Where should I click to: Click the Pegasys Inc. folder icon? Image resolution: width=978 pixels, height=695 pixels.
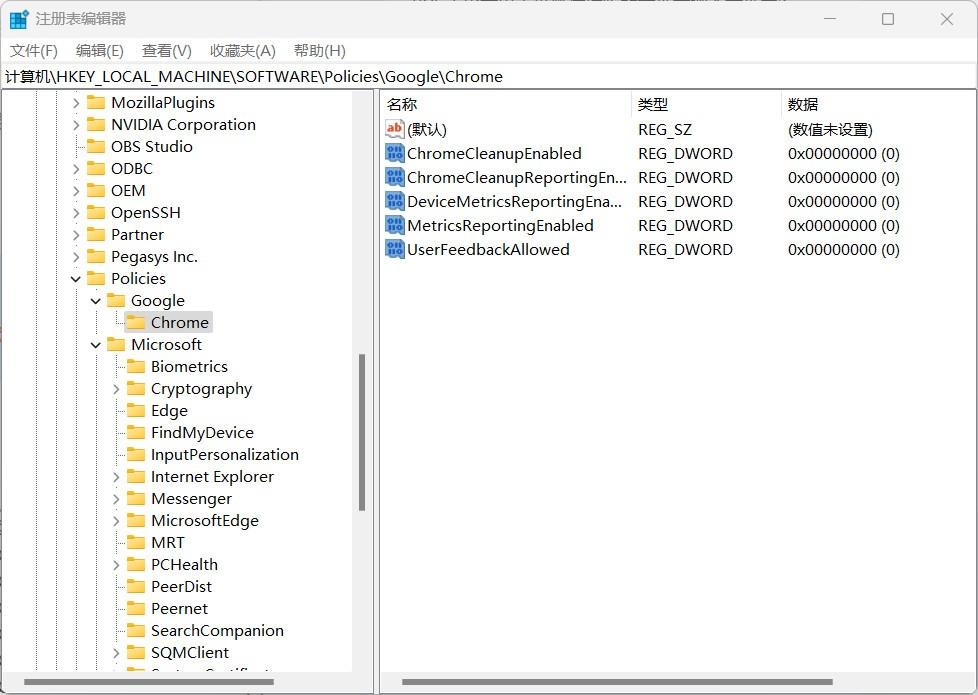coord(96,256)
